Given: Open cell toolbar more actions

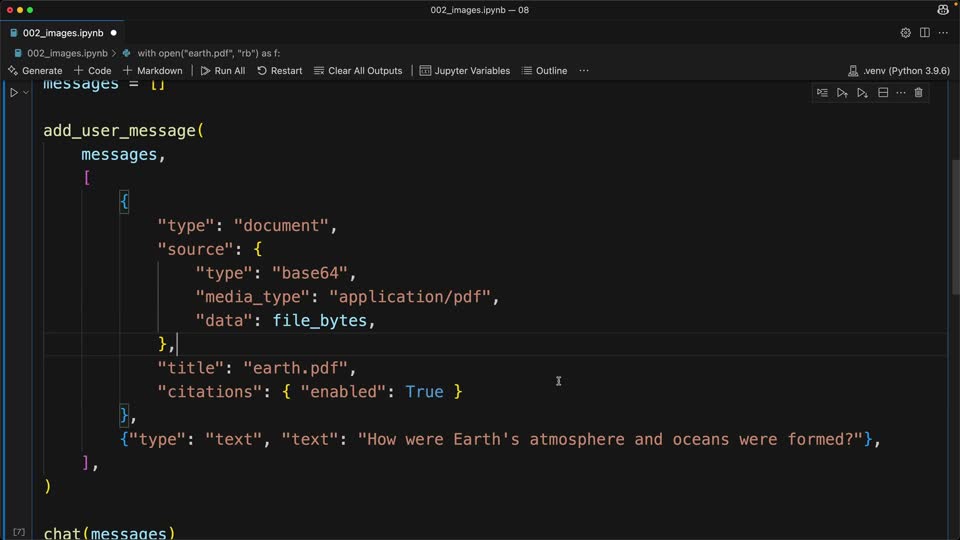Looking at the screenshot, I should 901,93.
